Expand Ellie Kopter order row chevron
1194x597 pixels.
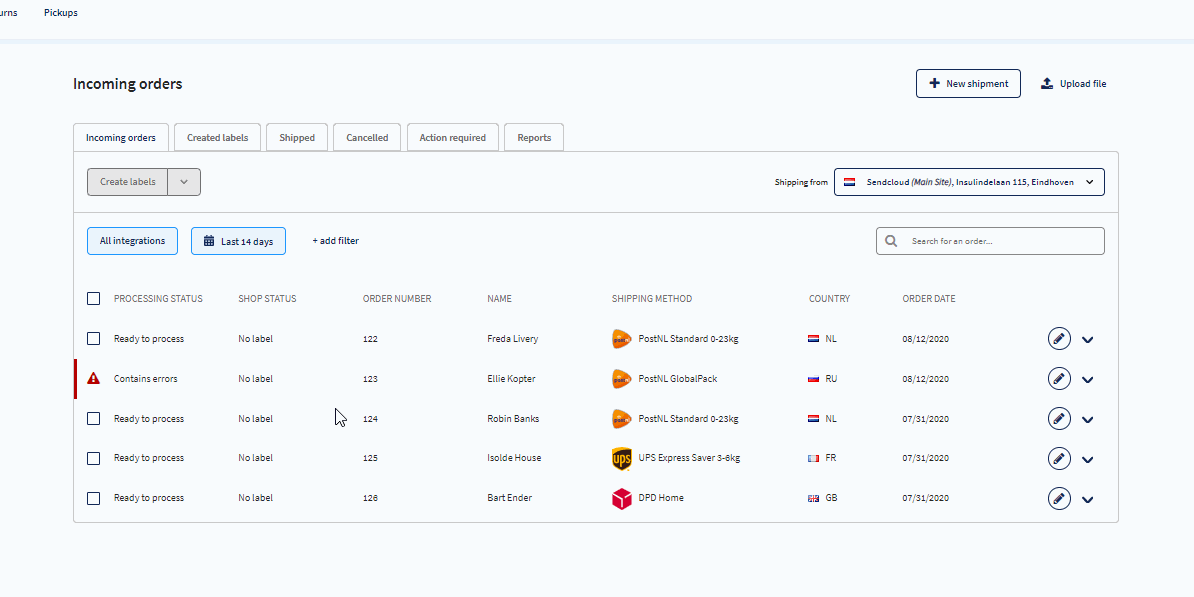click(1087, 379)
